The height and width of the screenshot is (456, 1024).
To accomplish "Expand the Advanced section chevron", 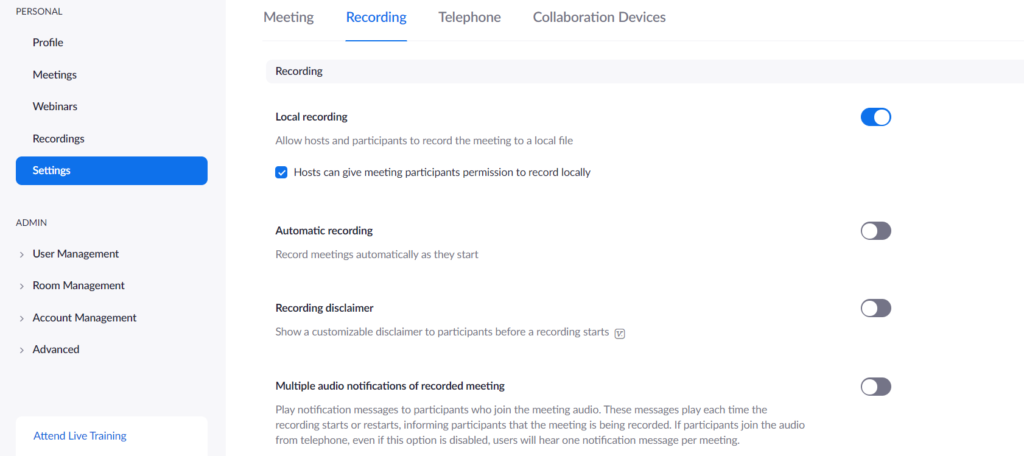I will click(x=22, y=350).
